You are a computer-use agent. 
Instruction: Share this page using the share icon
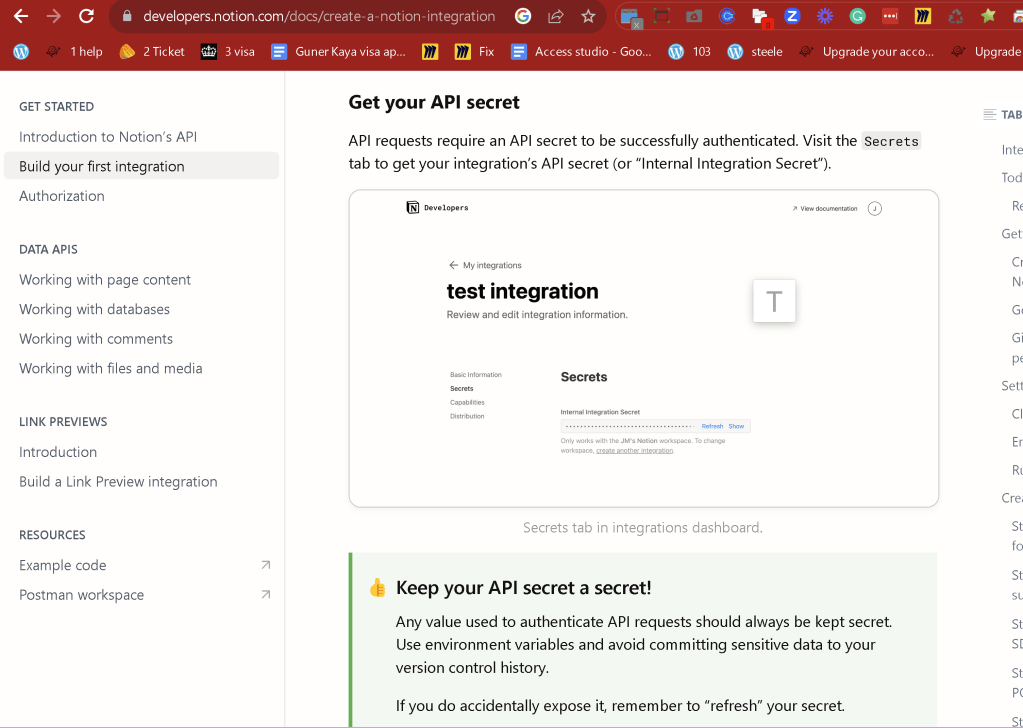[556, 16]
